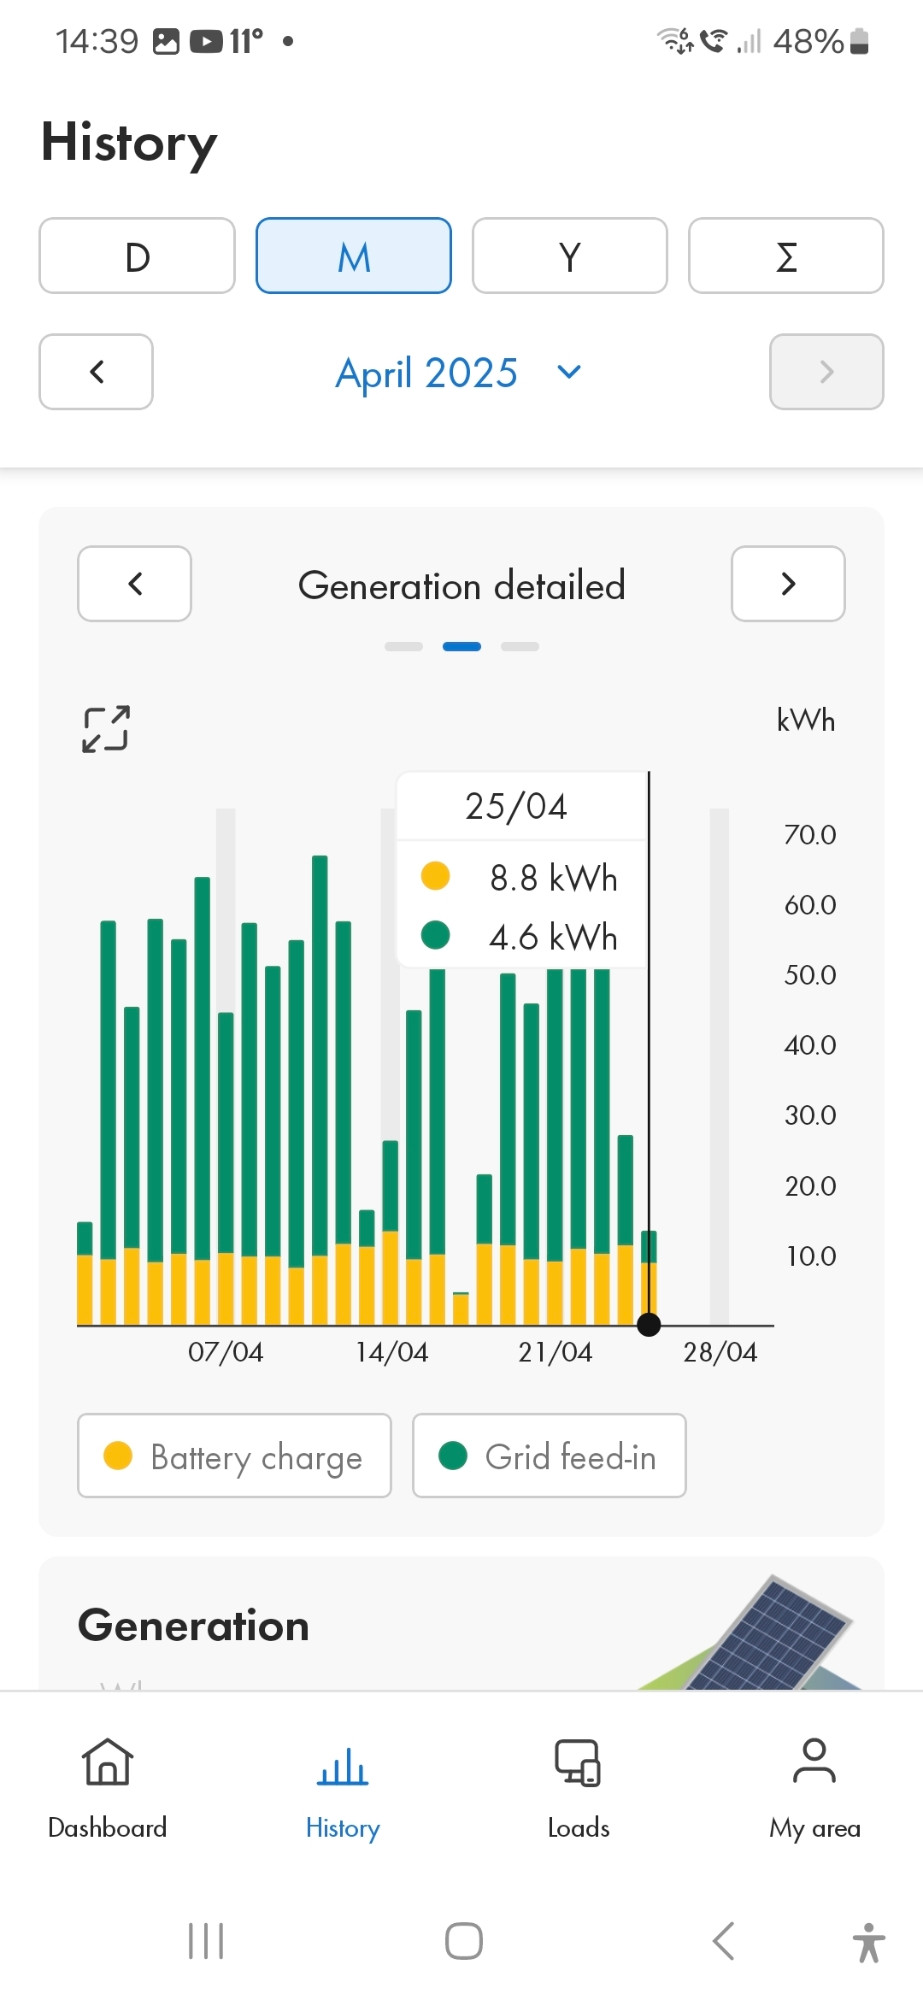Tap the accessibility figure icon
This screenshot has height=2000, width=923.
coord(869,1942)
